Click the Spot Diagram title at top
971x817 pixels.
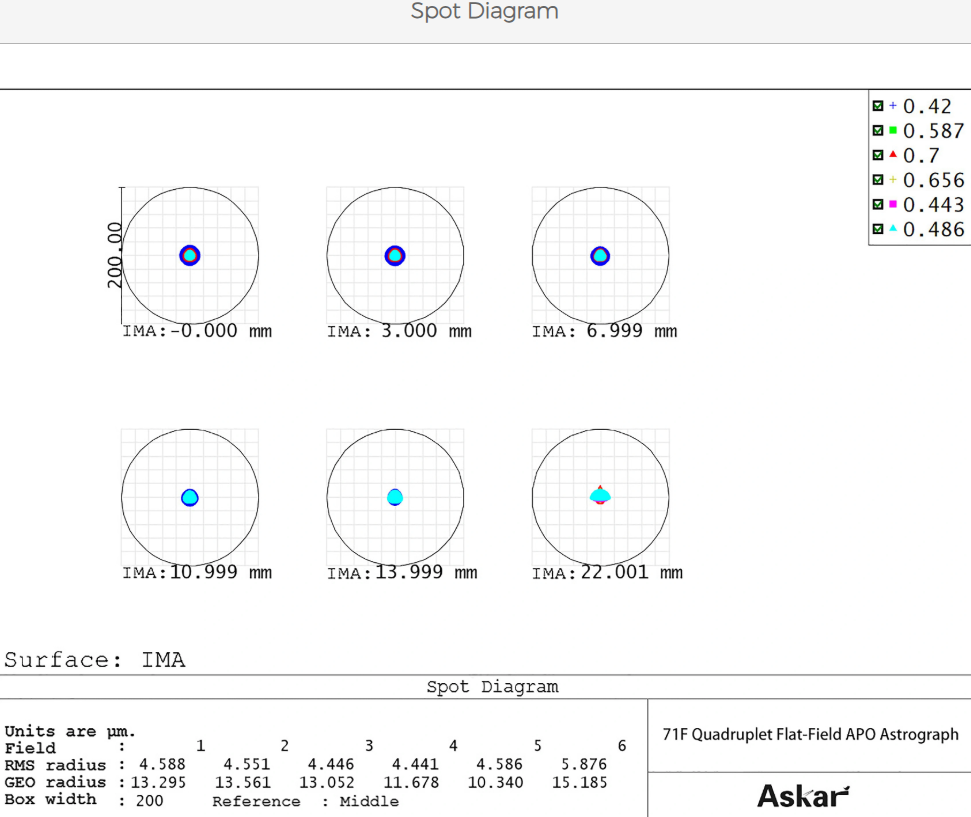point(485,12)
